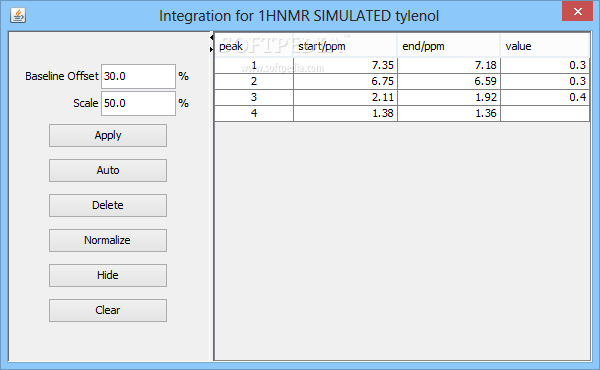Collapse the left panel with the left arrow on the divider

click(x=212, y=37)
